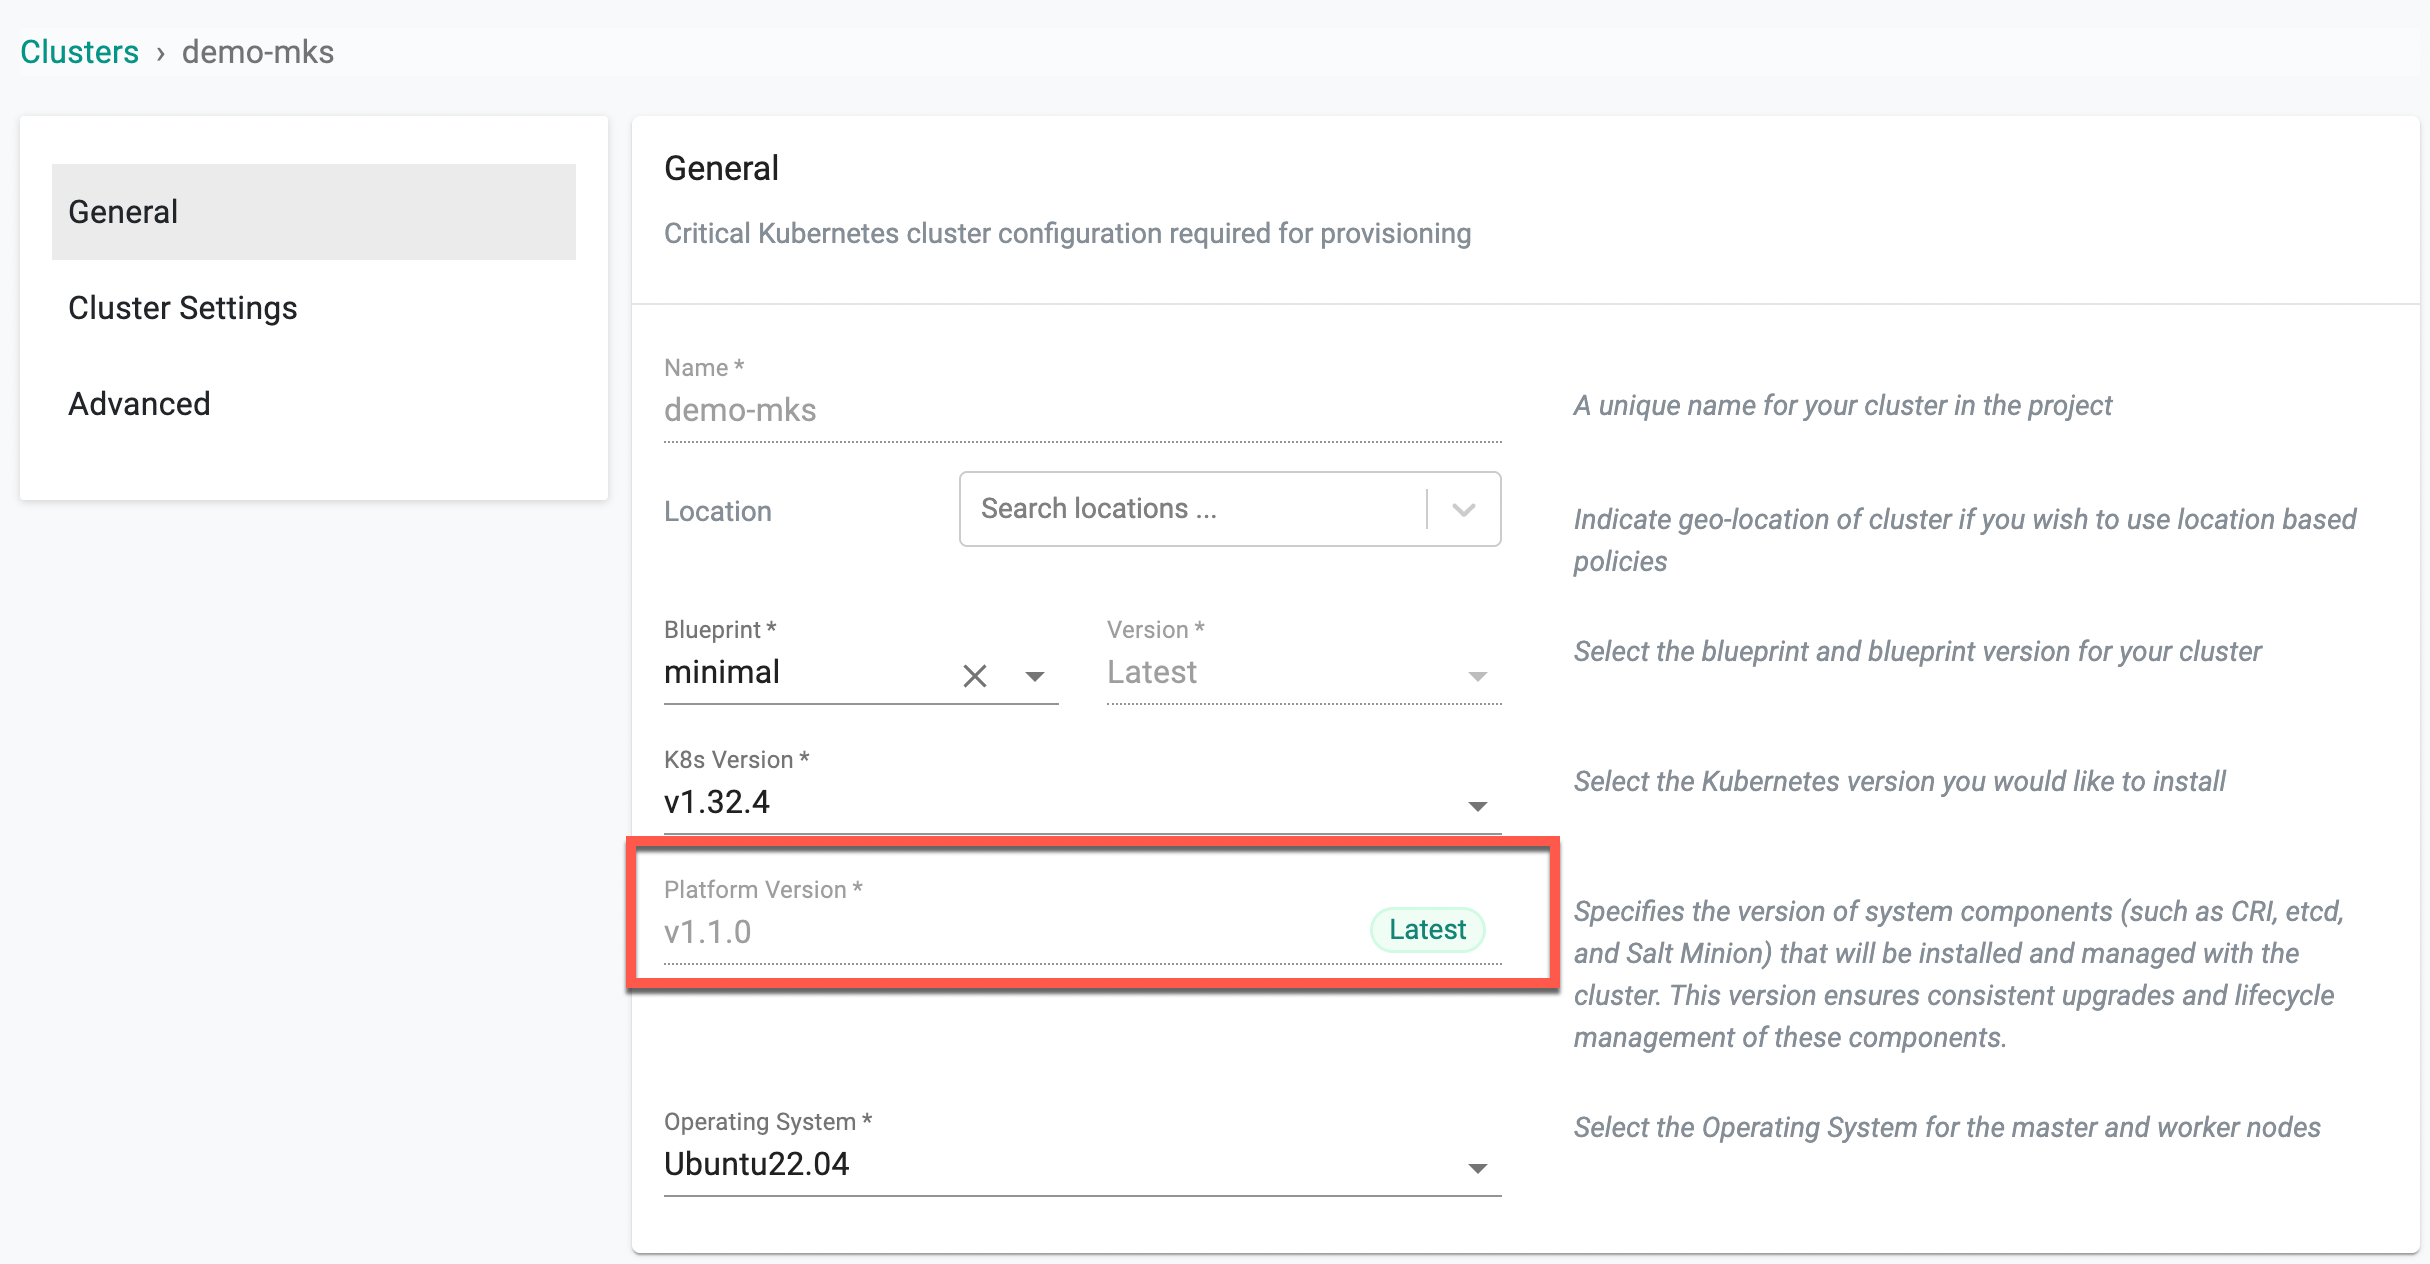Click the Name field containing demo-mks
This screenshot has width=2430, height=1264.
point(1080,410)
